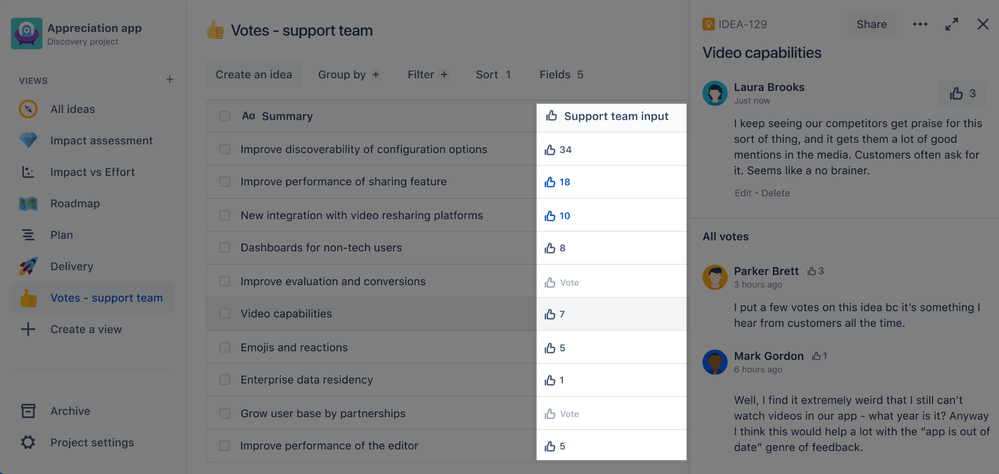Image resolution: width=999 pixels, height=474 pixels.
Task: Vote on Improve evaluation and conversions
Action: [562, 282]
